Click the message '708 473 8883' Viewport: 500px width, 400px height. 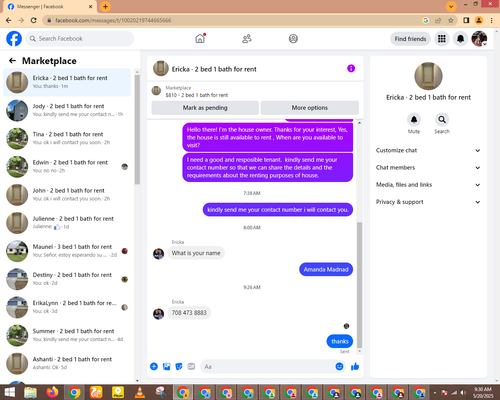189,313
